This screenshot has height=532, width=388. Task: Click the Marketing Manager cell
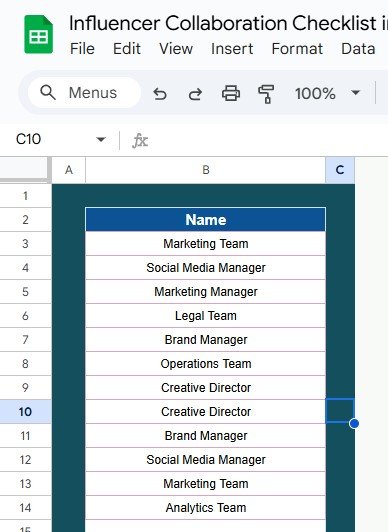pos(206,292)
